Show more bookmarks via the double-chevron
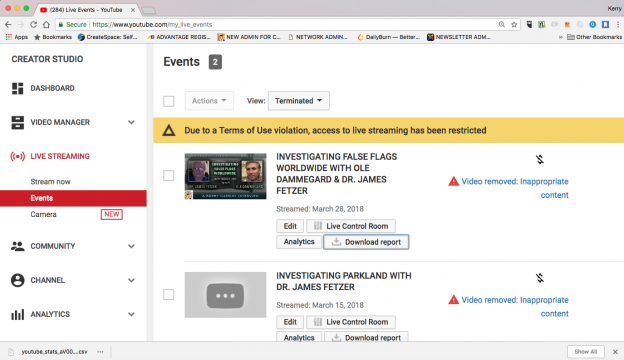Screen dimensions: 624x360 [561, 37]
